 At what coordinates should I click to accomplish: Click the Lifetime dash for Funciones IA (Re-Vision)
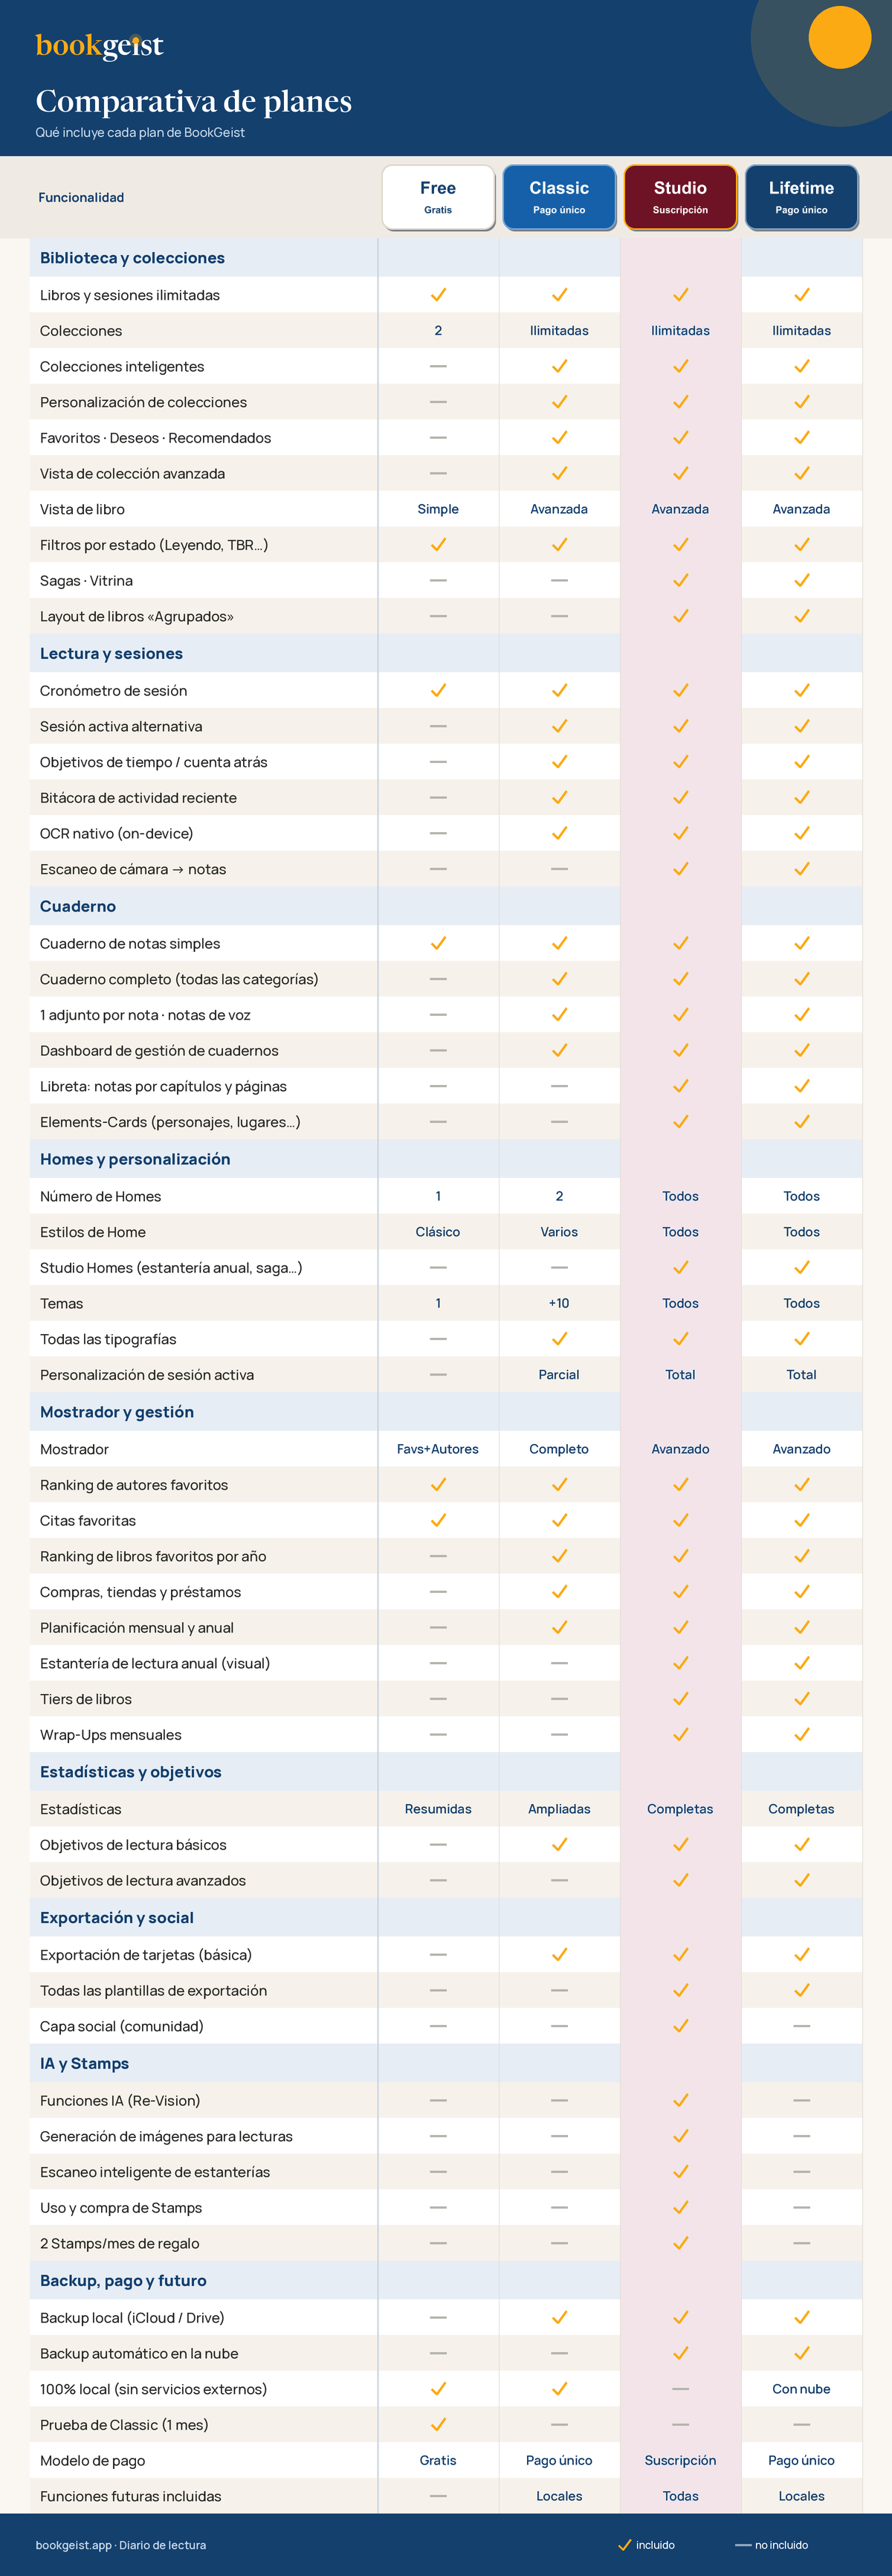pyautogui.click(x=801, y=2101)
